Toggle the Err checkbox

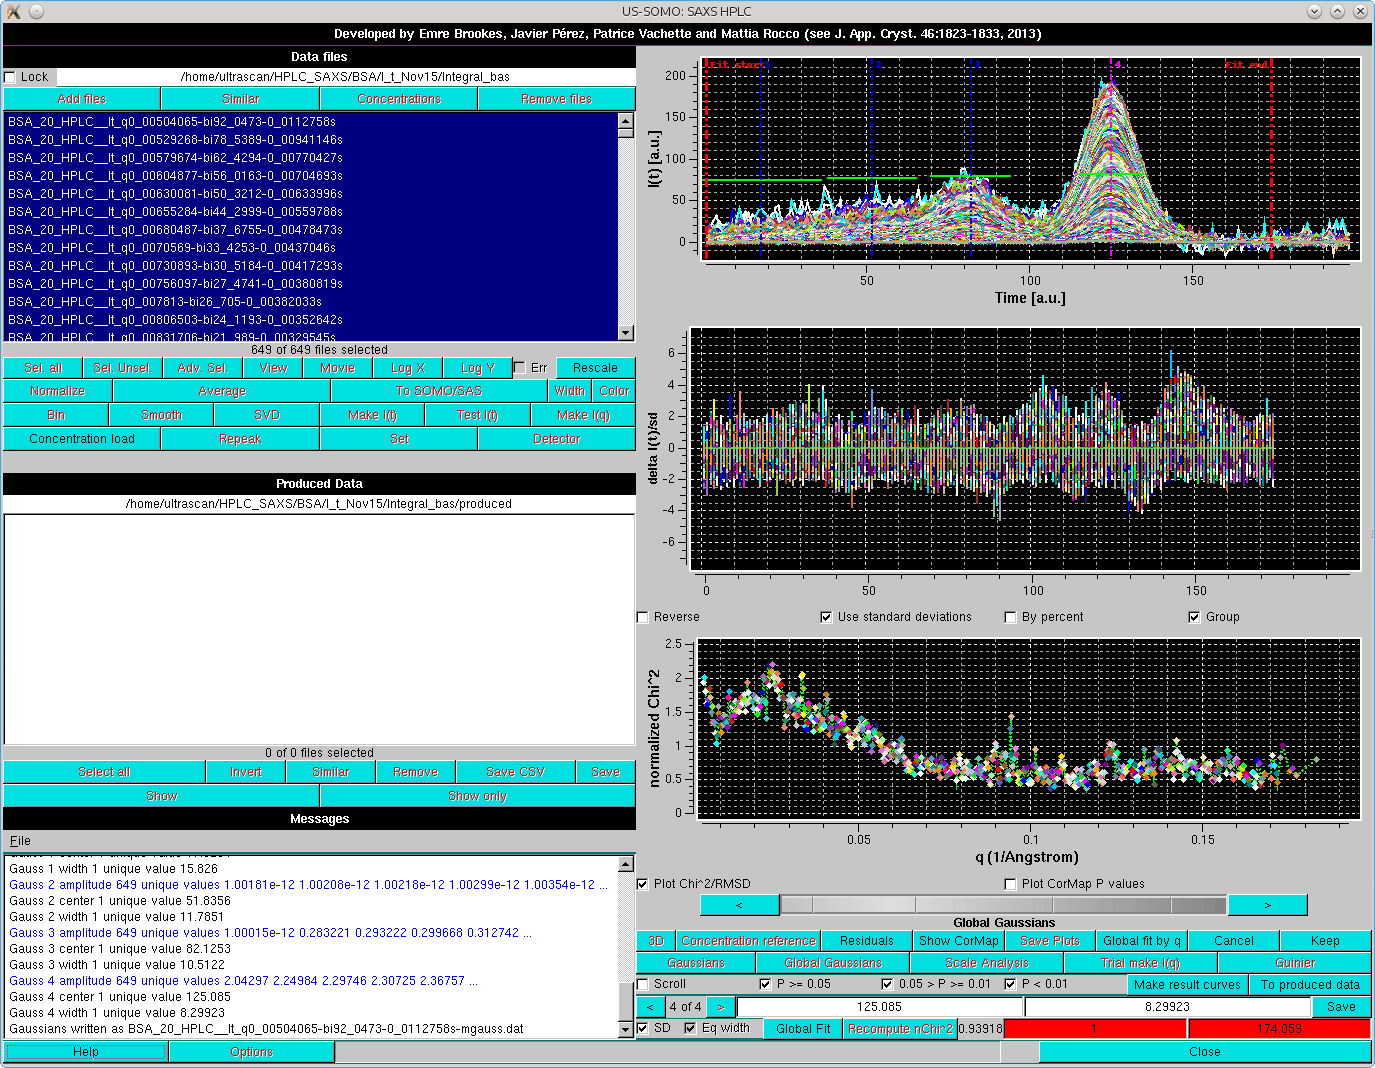tap(520, 368)
